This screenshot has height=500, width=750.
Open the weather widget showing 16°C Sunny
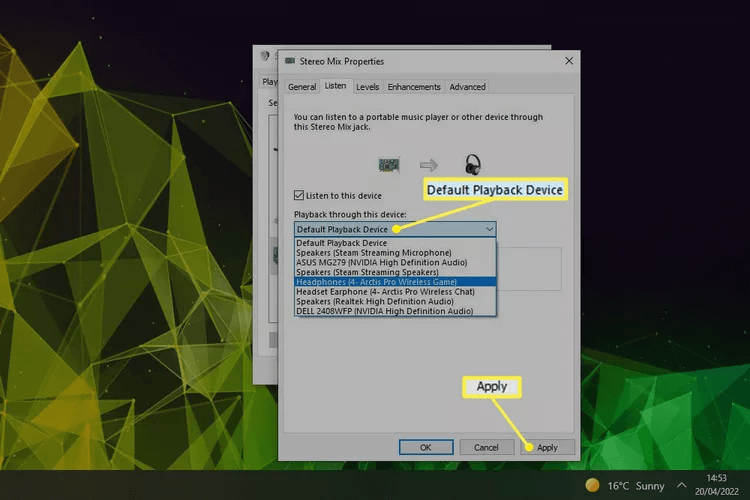click(625, 486)
